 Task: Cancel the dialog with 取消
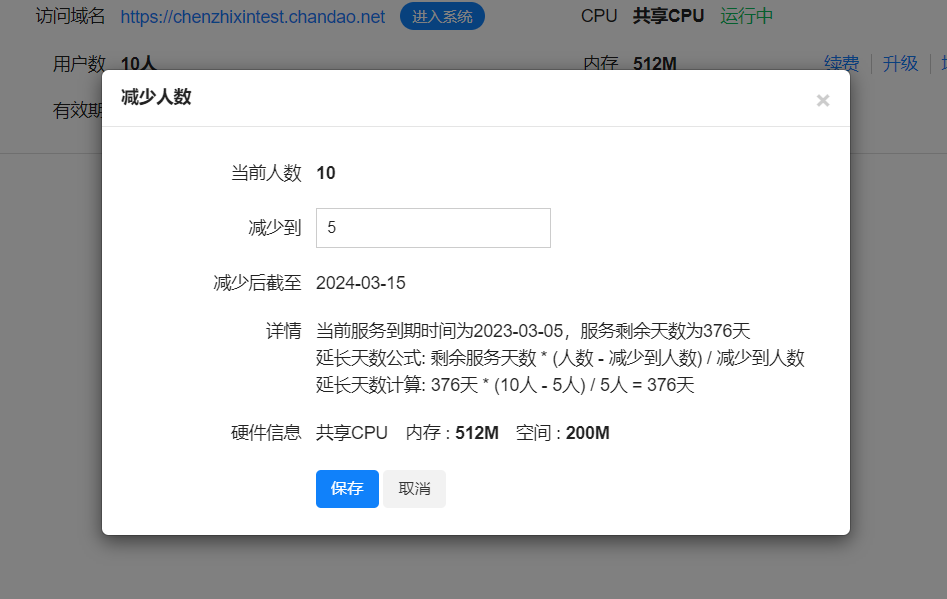[414, 489]
